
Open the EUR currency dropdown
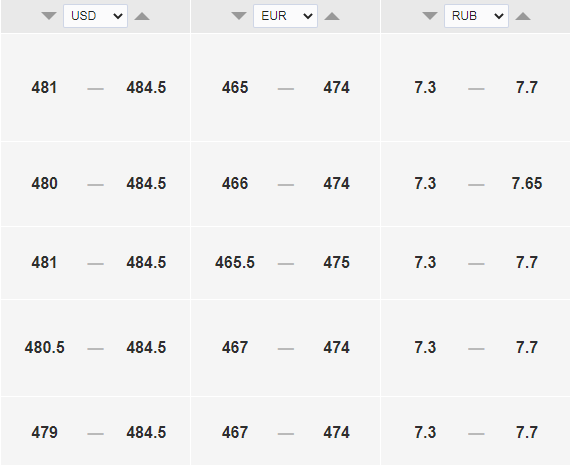(285, 16)
